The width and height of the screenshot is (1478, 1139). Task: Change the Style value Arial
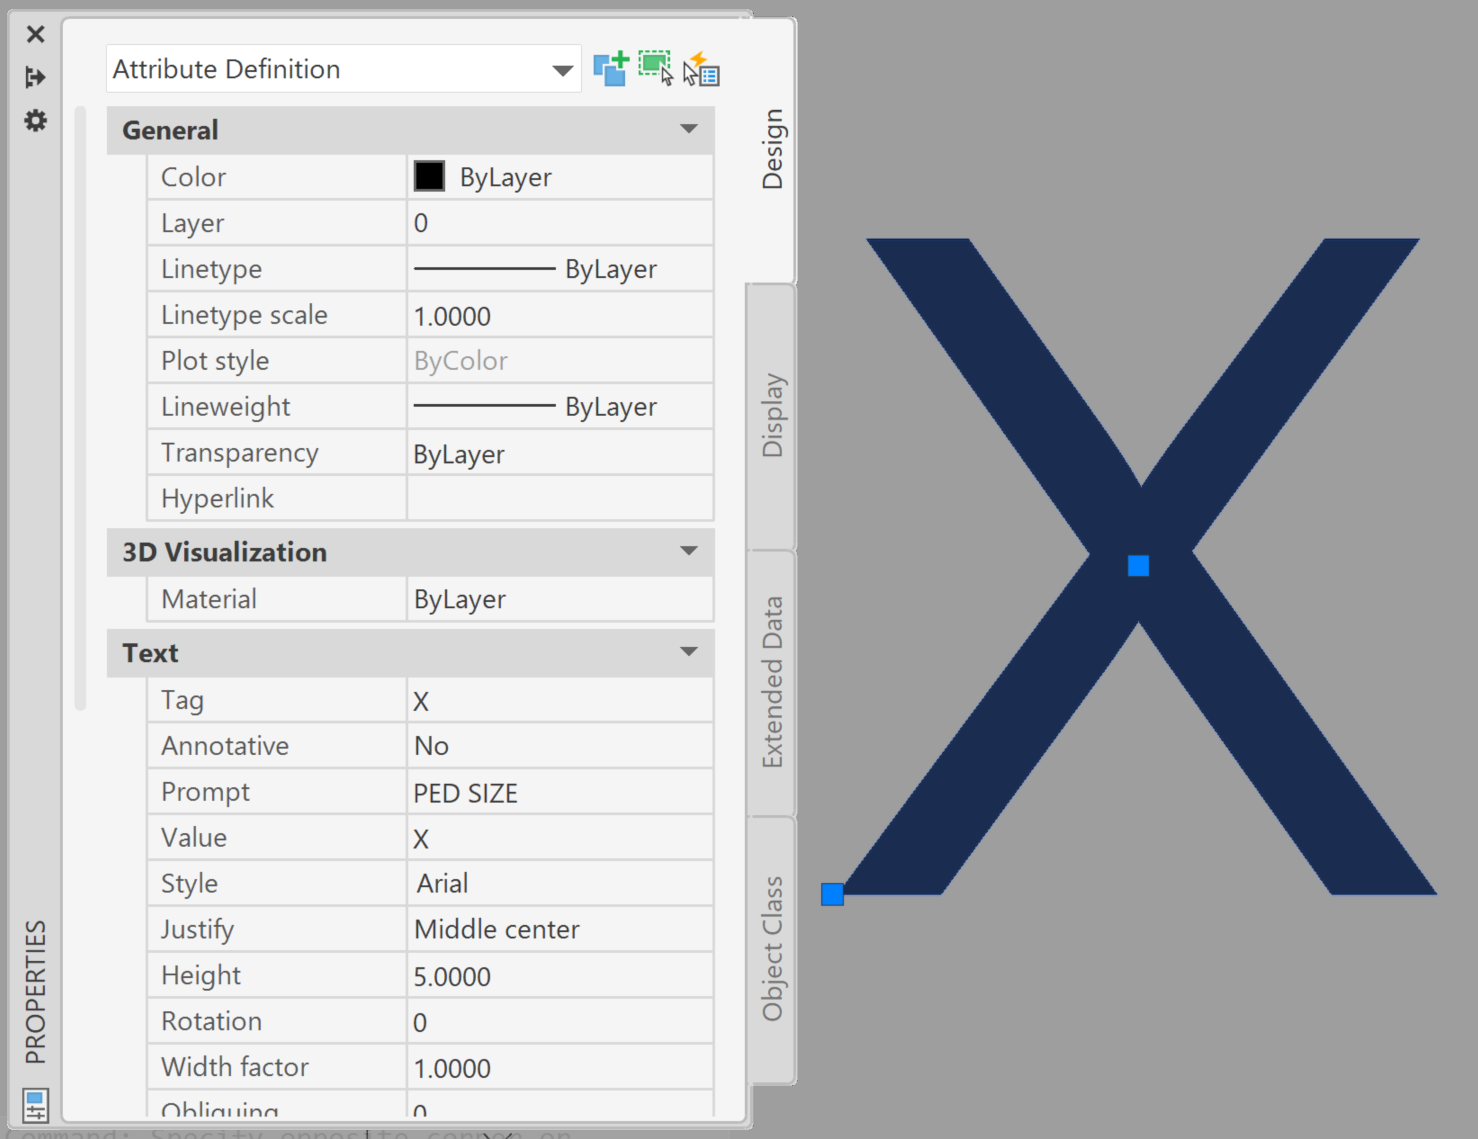click(x=560, y=884)
